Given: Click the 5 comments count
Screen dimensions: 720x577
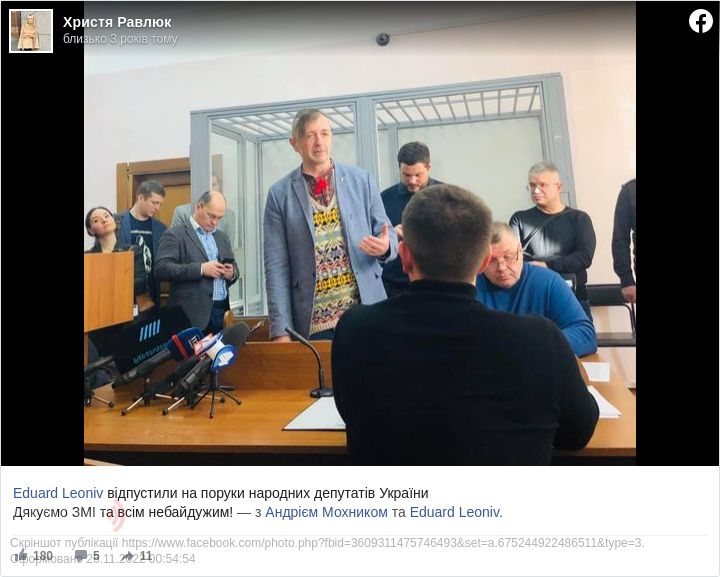Looking at the screenshot, I should (x=96, y=555).
